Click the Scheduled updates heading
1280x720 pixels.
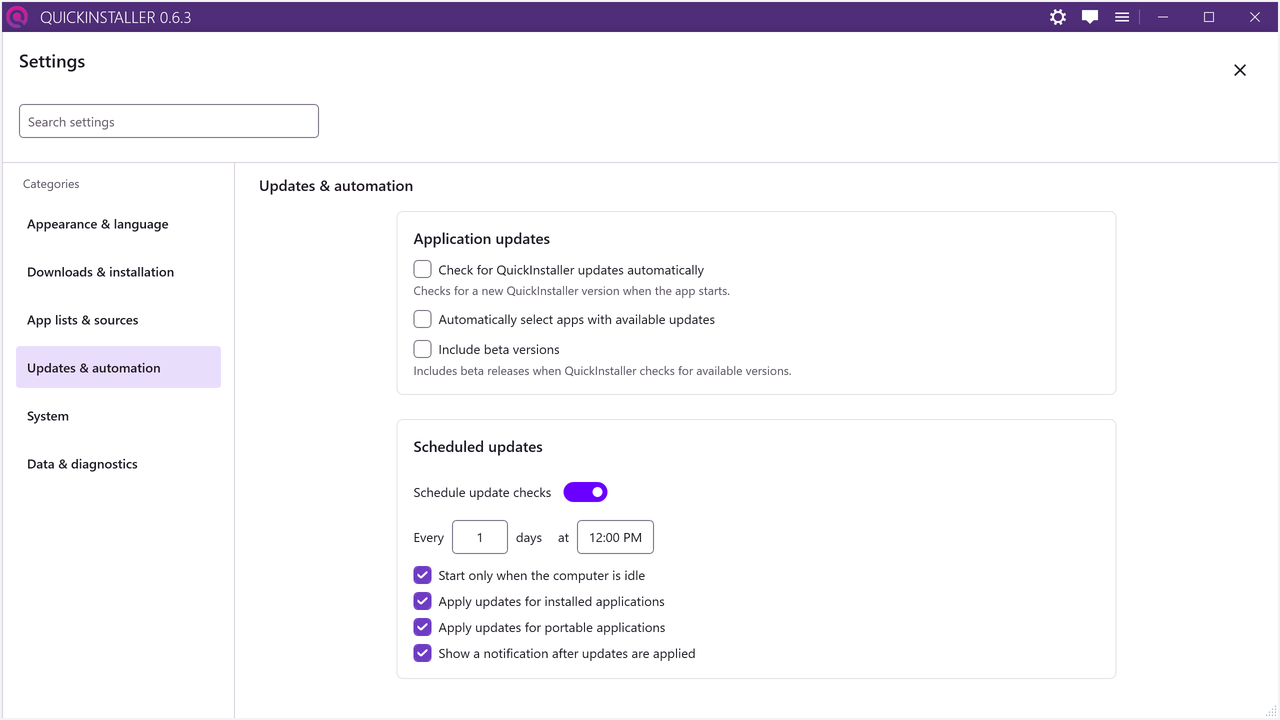pos(478,447)
